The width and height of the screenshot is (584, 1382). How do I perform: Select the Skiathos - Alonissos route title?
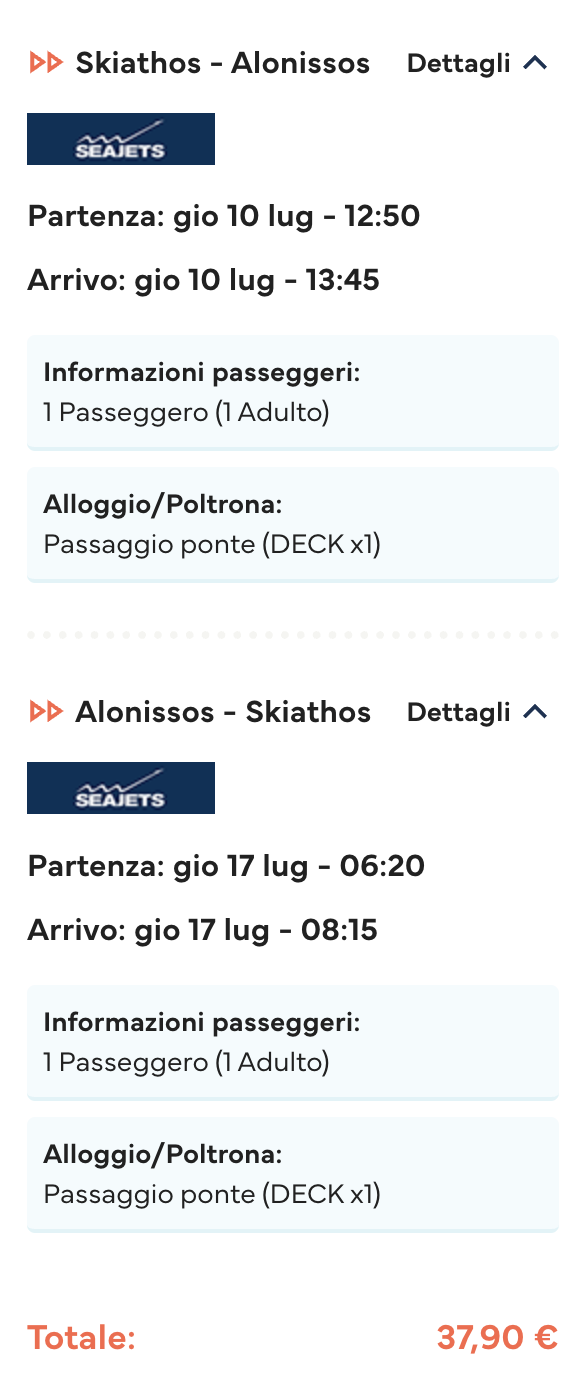223,64
